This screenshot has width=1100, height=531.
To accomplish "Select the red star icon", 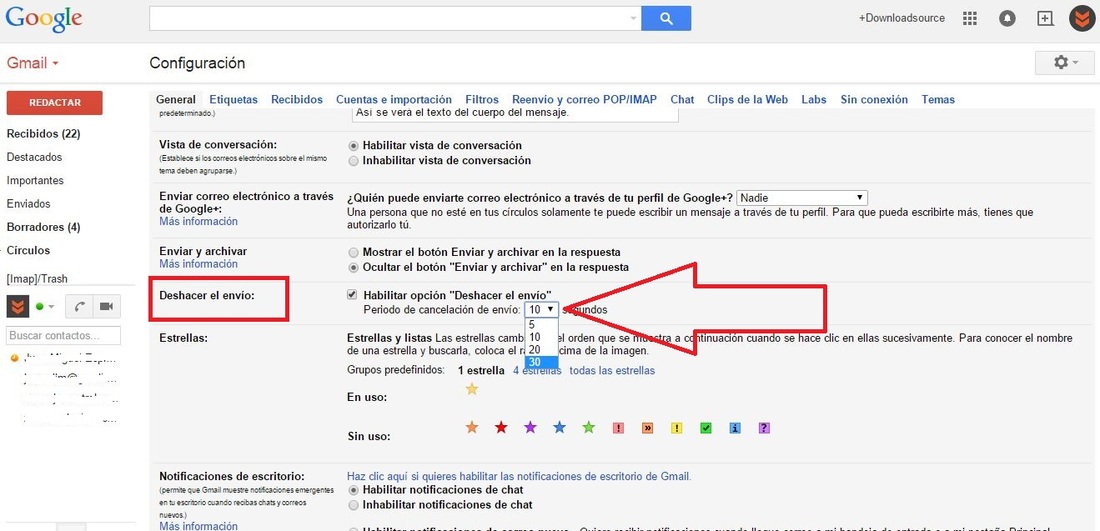I will coord(501,427).
